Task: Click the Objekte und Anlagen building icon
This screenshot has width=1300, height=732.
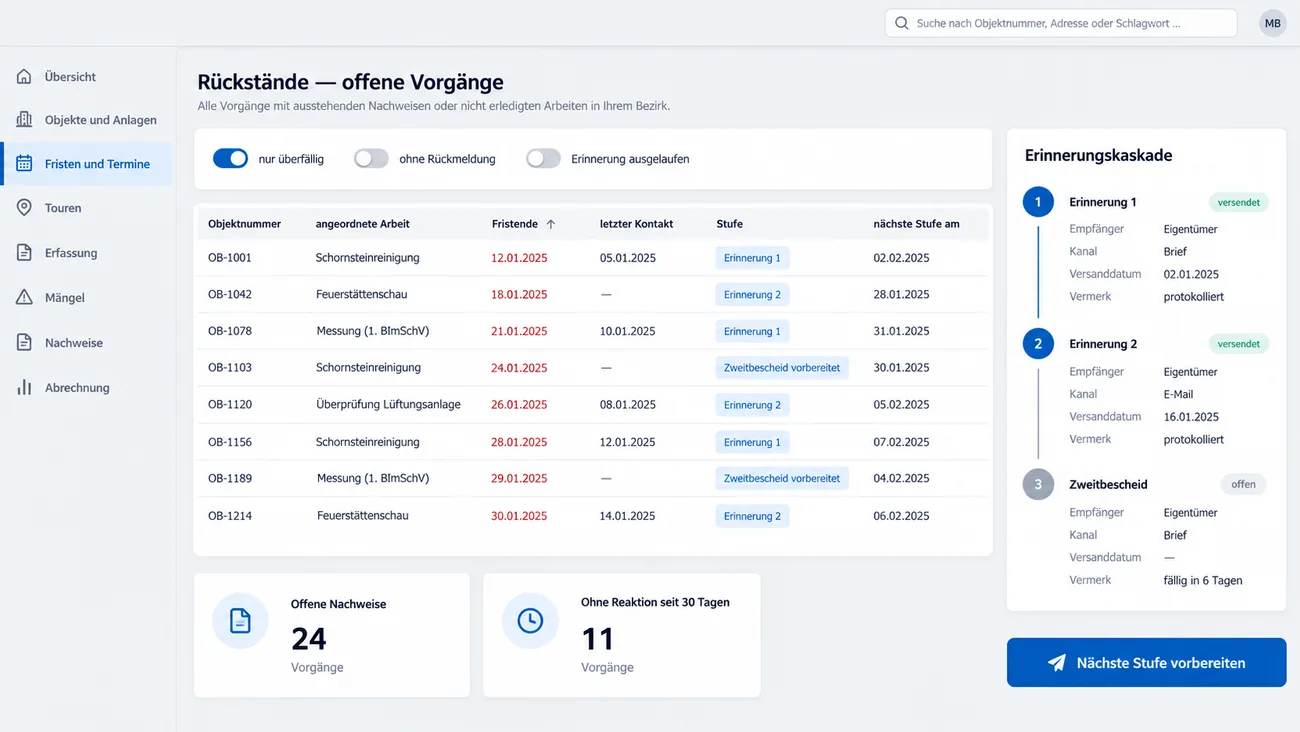Action: (24, 120)
